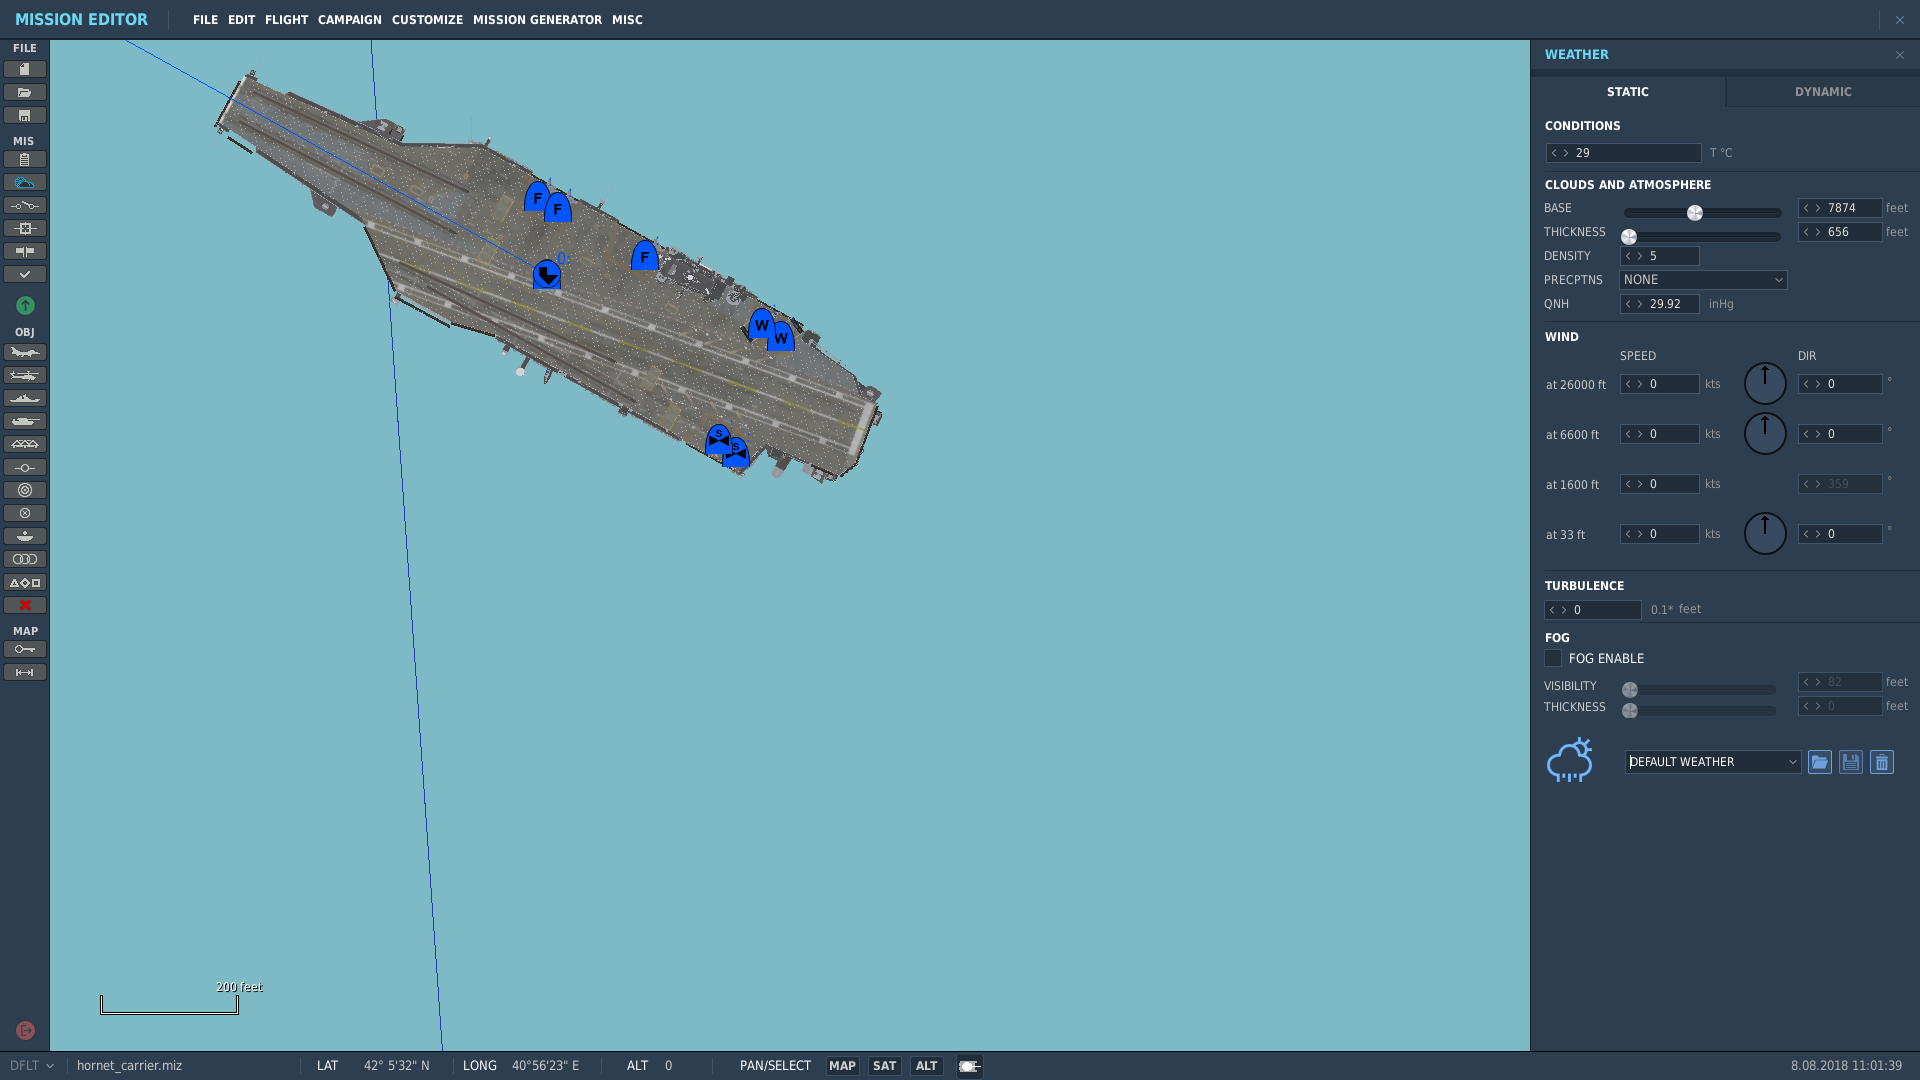
Task: Open the PRECPTNS dropdown
Action: (1703, 280)
